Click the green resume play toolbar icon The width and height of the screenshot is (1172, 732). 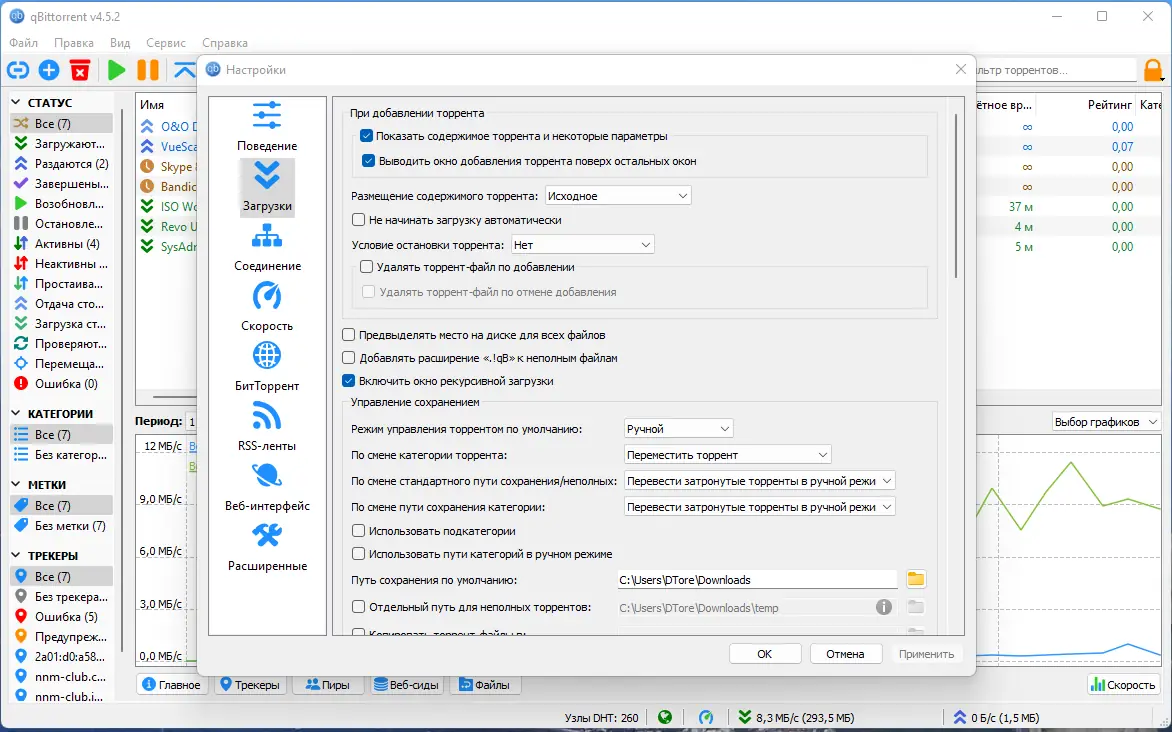point(116,70)
